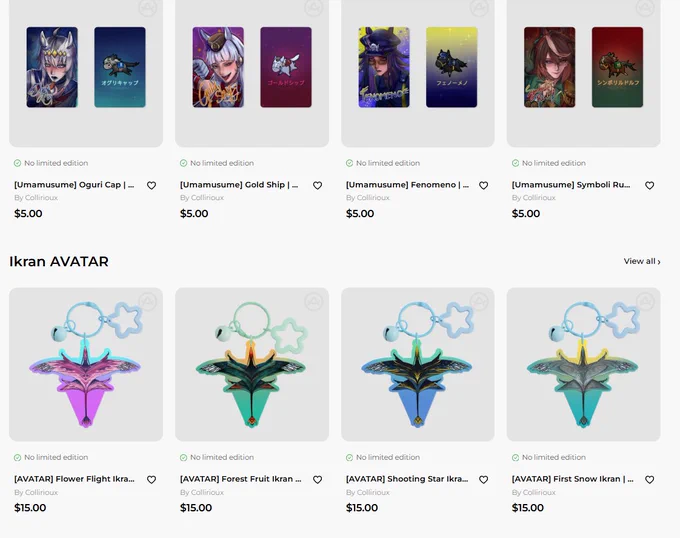Viewport: 680px width, 538px height.
Task: Click heart icon beside Forest Fruit Ikran
Action: pyautogui.click(x=317, y=480)
